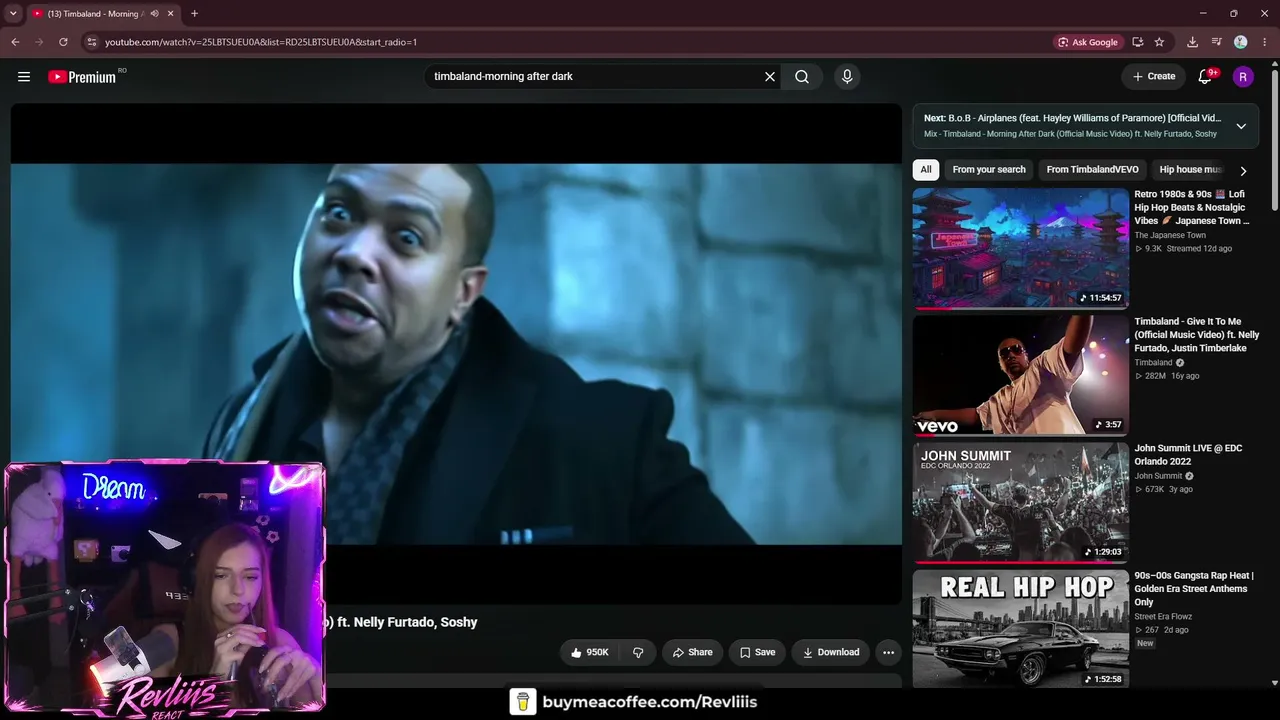
Task: Go back one page in browser
Action: coord(15,42)
